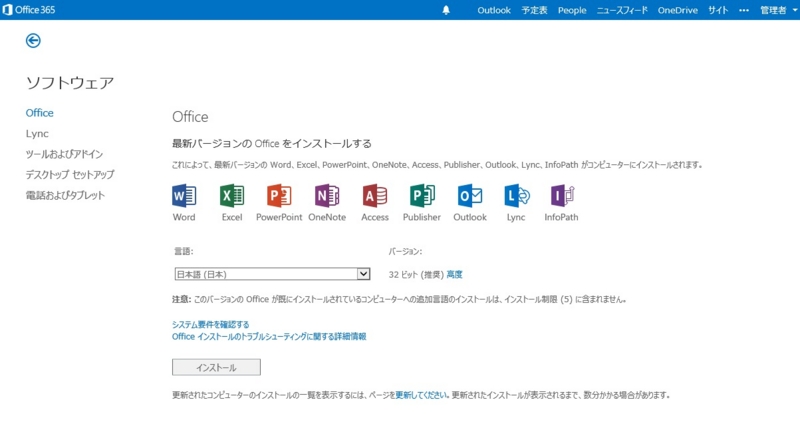Click the 32 ビット (推奨) version text

[x=416, y=275]
